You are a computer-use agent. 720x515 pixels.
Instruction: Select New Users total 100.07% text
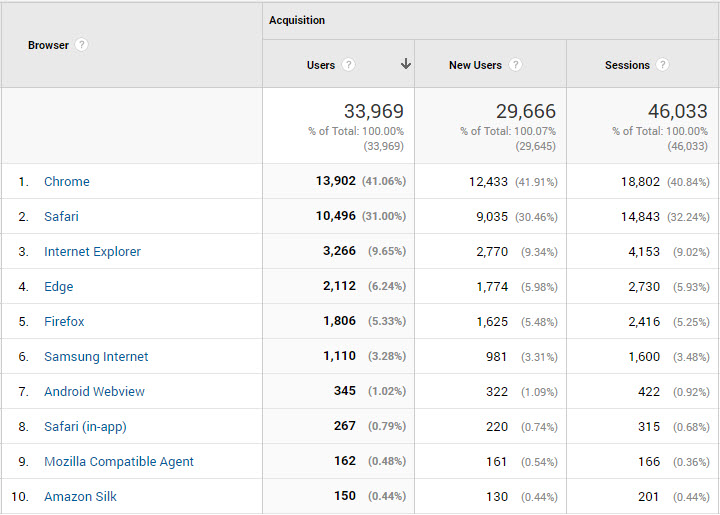point(508,131)
